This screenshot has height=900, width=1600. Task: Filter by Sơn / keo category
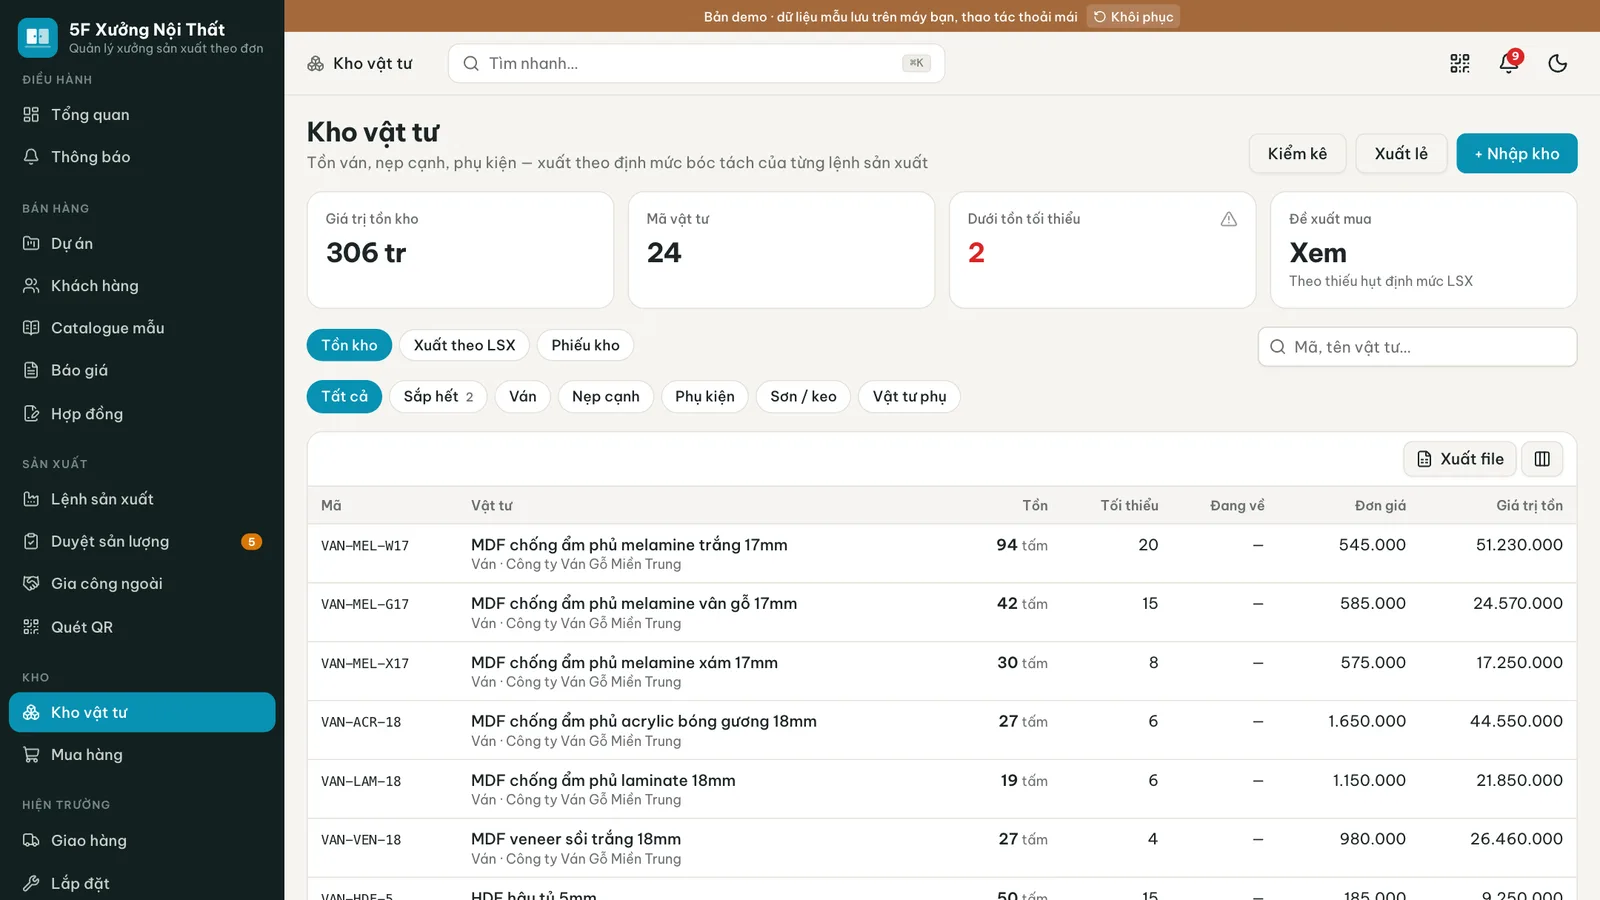click(803, 396)
